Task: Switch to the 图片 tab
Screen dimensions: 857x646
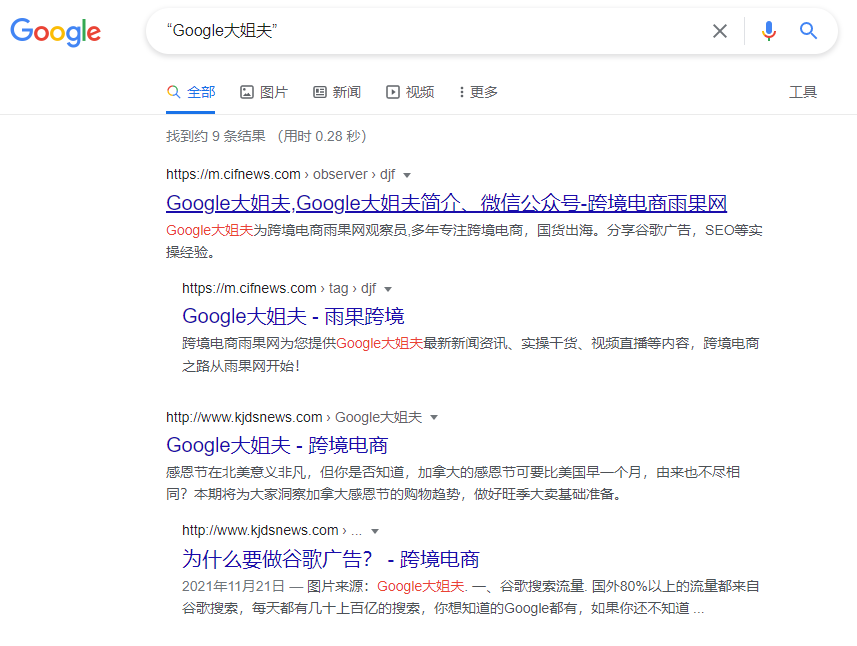Action: [264, 92]
